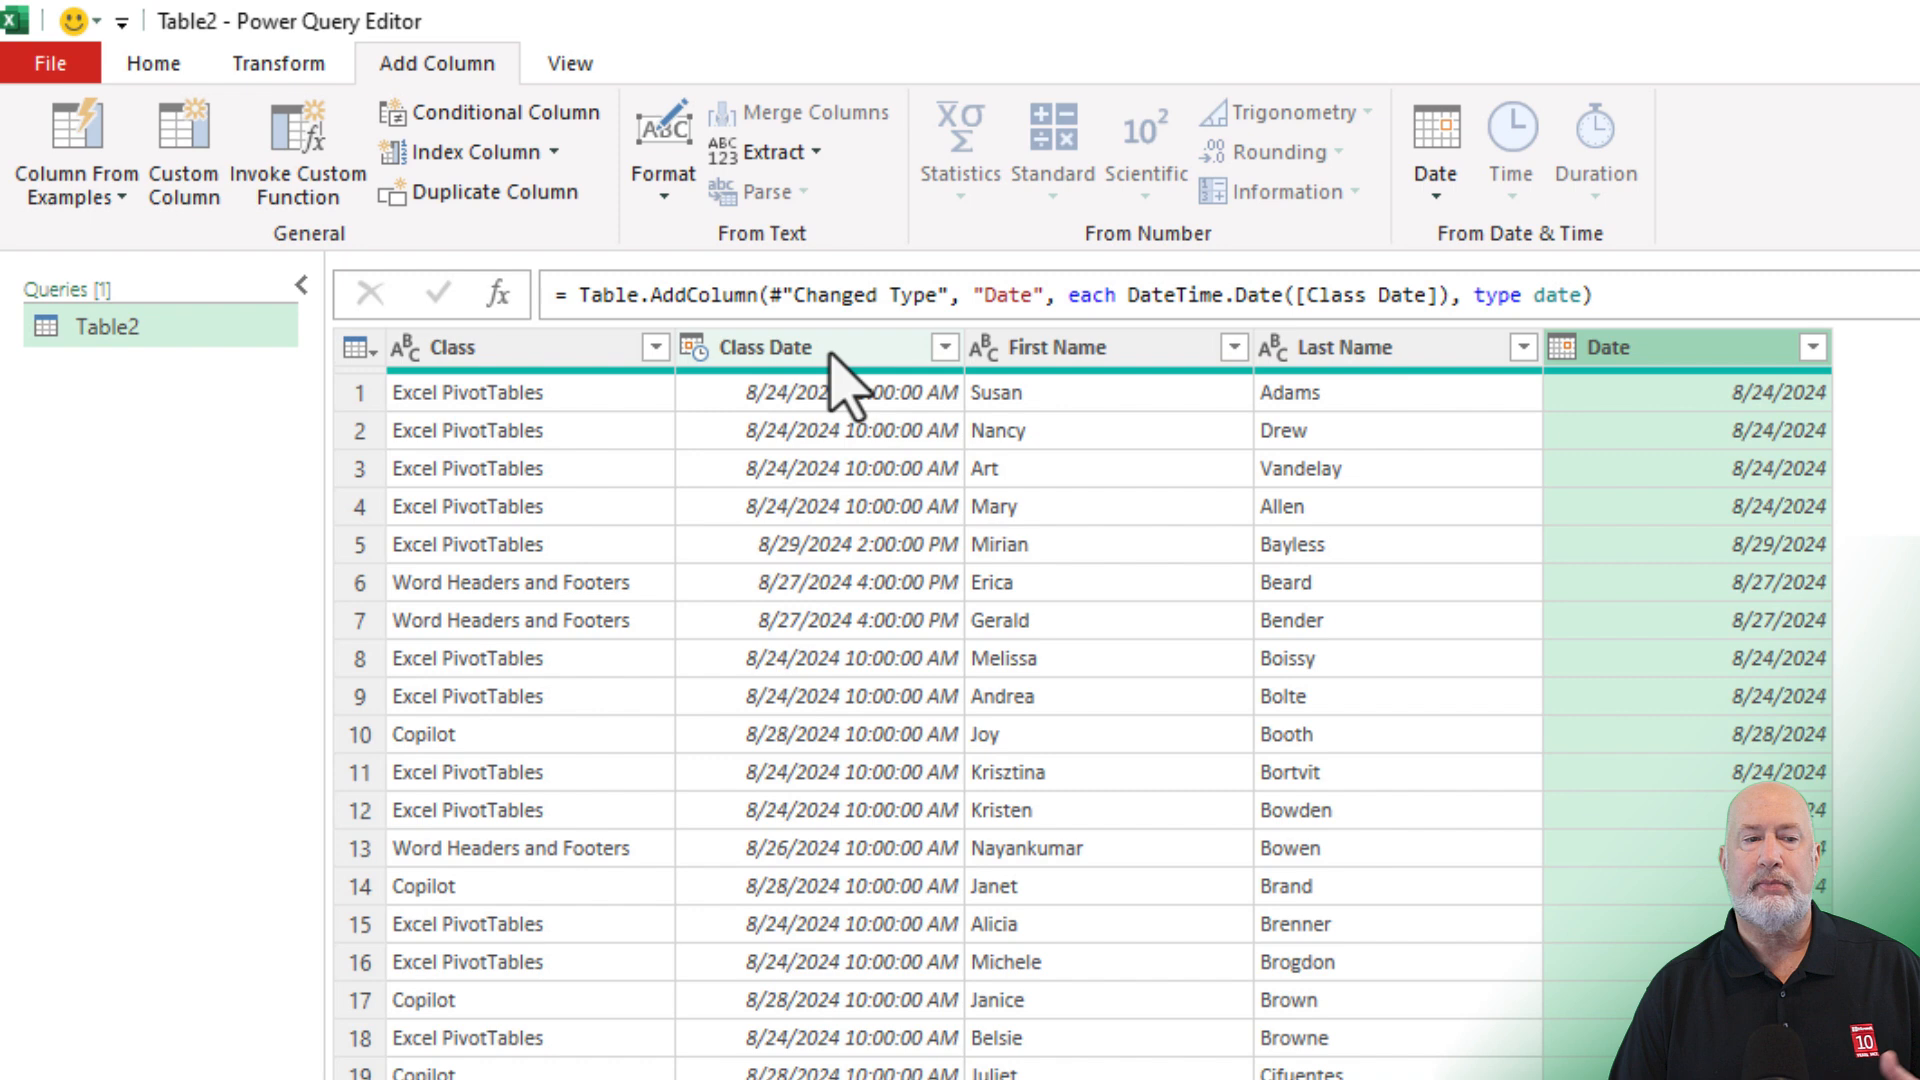Open the Class Date column filter dropdown
The height and width of the screenshot is (1080, 1920).
click(944, 347)
